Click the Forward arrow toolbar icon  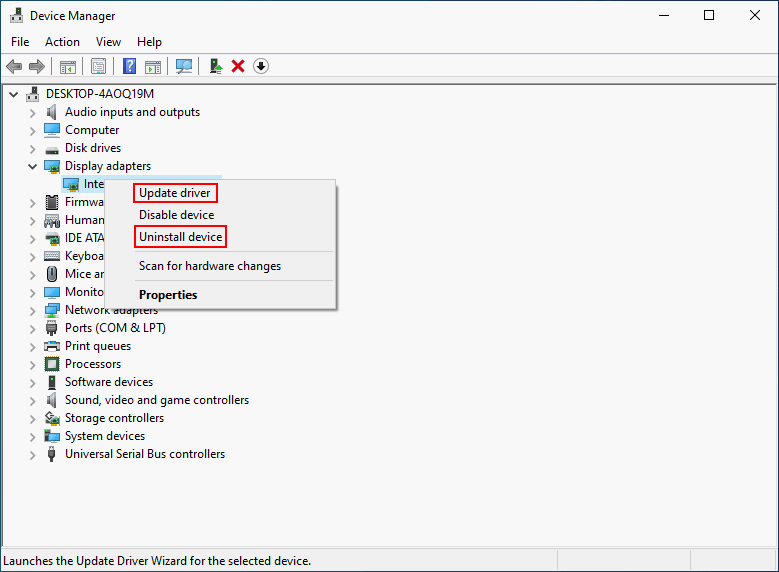click(x=37, y=66)
